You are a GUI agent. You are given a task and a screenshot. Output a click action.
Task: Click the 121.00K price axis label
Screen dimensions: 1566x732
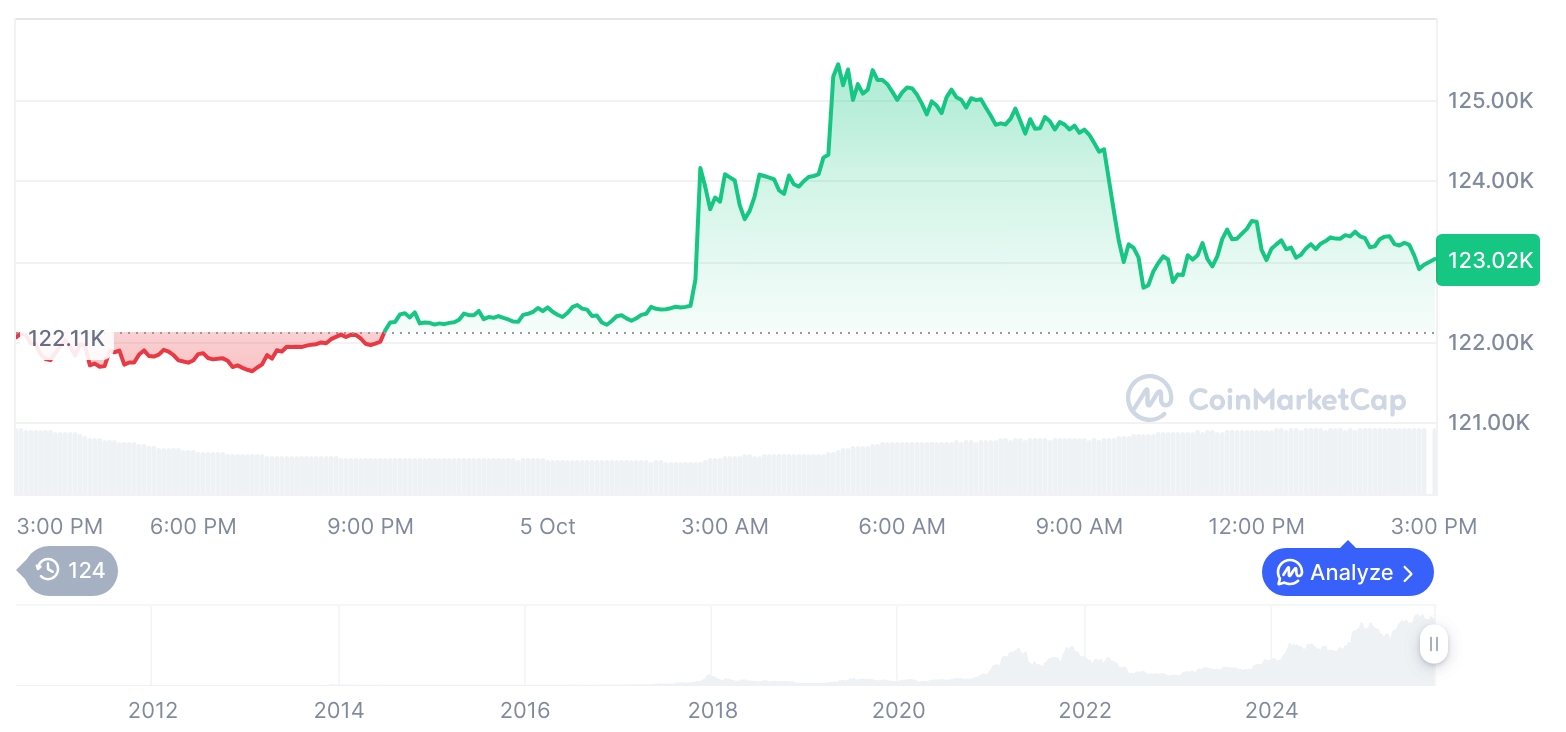1488,423
